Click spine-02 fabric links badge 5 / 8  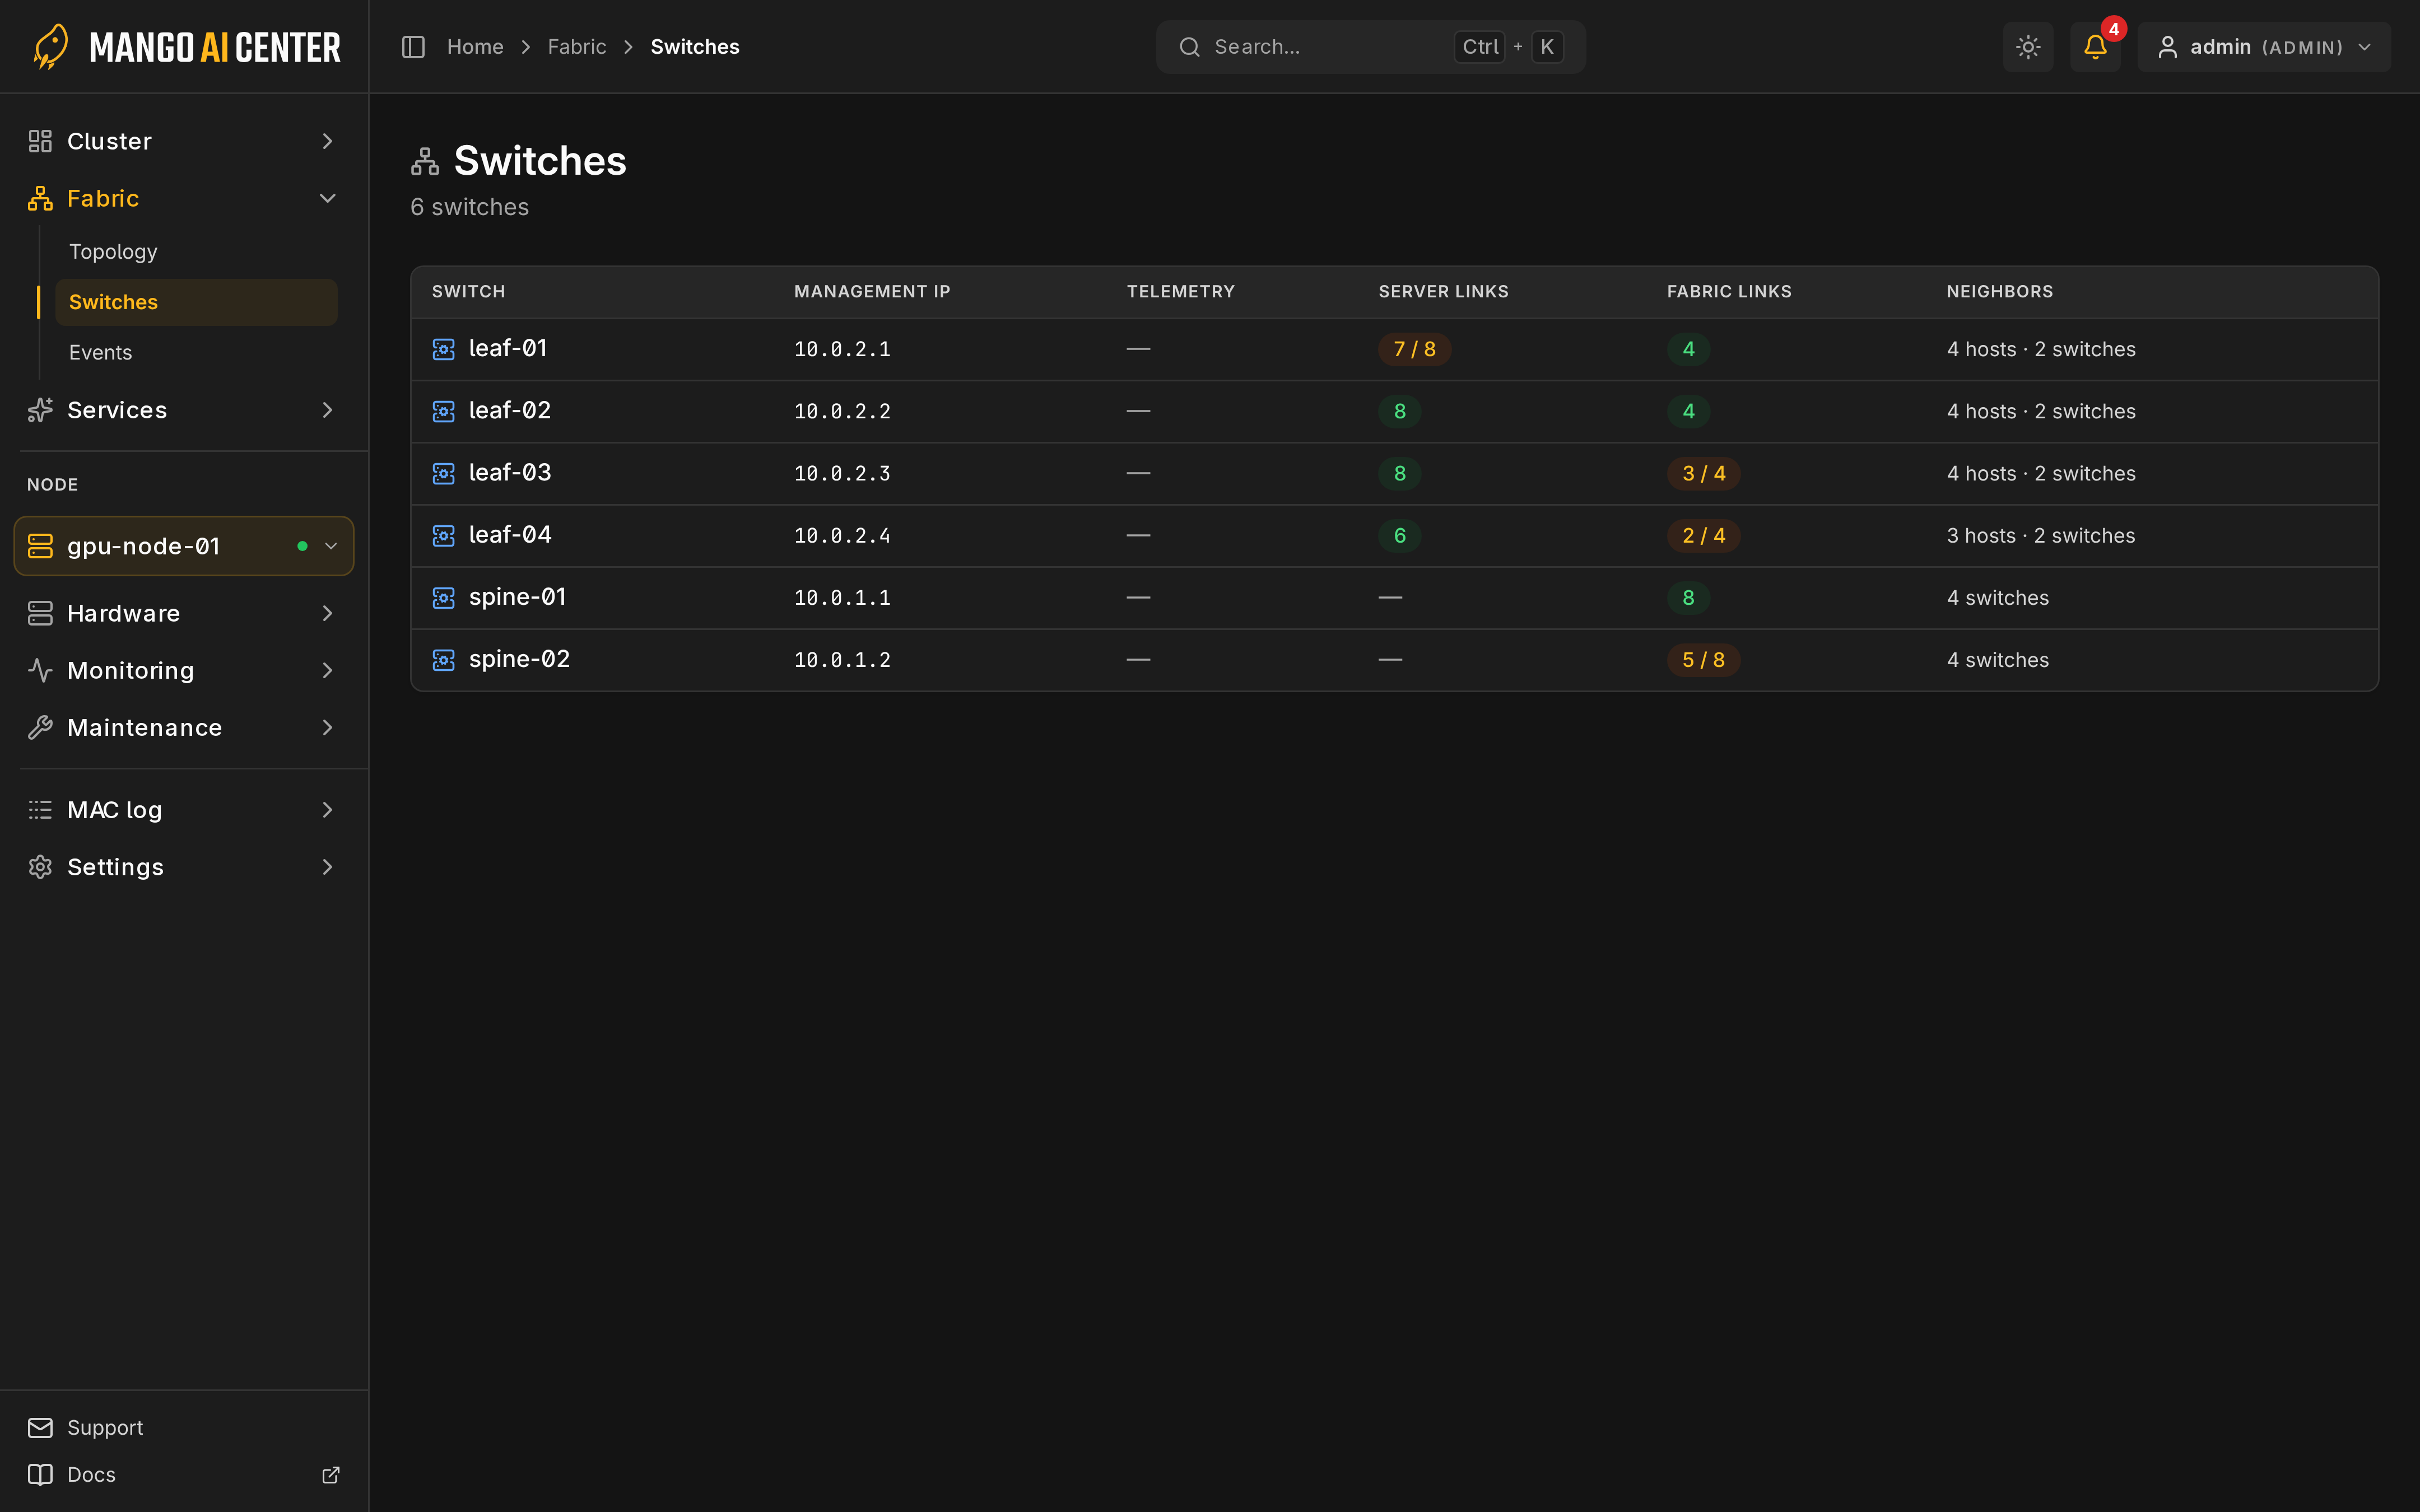(x=1703, y=660)
